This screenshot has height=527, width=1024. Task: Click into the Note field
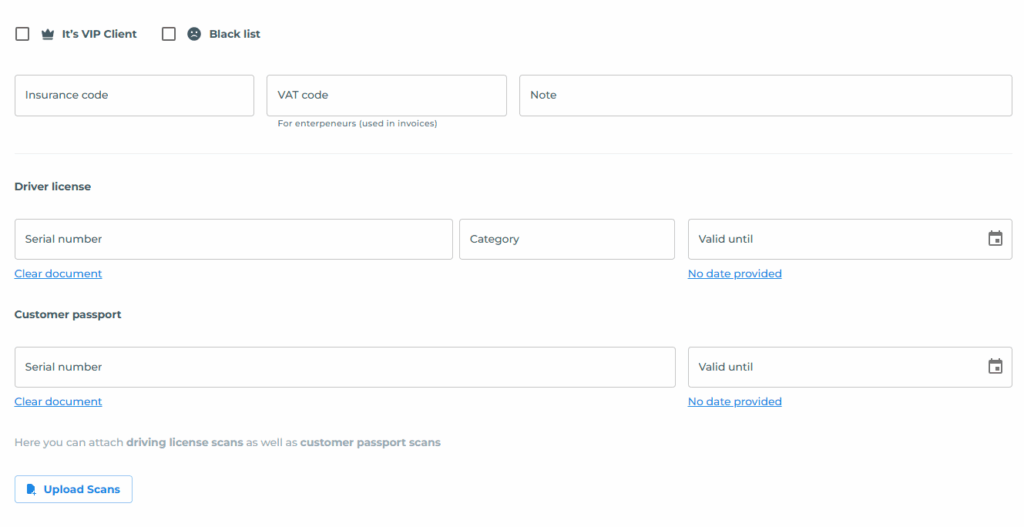765,95
